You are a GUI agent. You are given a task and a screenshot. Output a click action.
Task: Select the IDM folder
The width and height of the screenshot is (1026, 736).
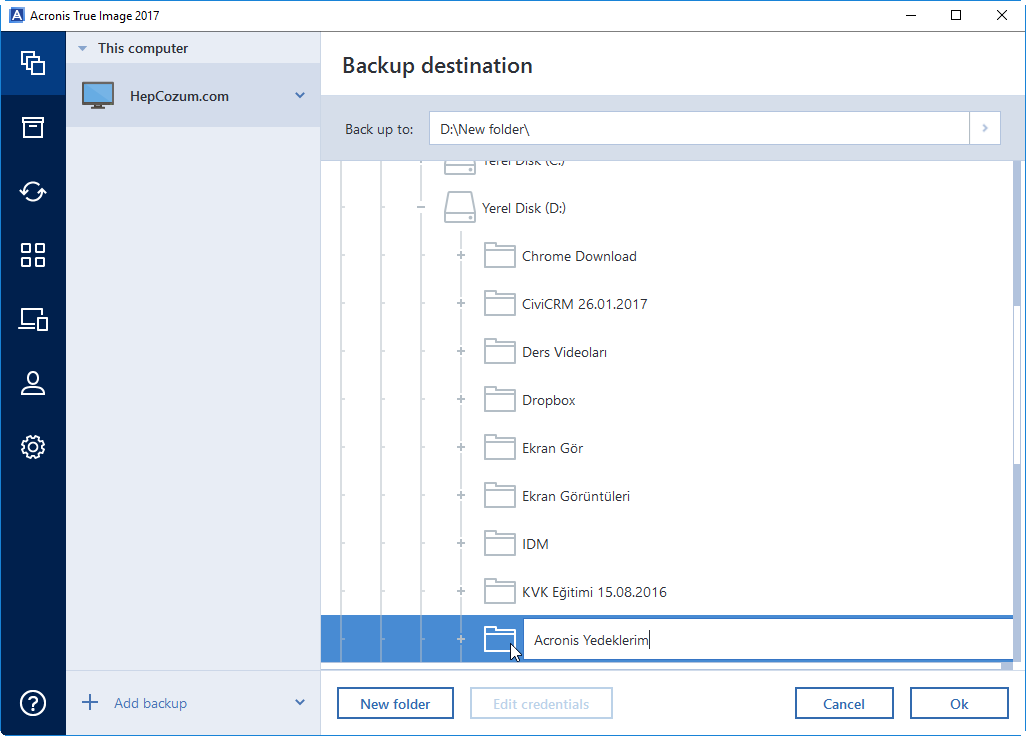pos(535,544)
